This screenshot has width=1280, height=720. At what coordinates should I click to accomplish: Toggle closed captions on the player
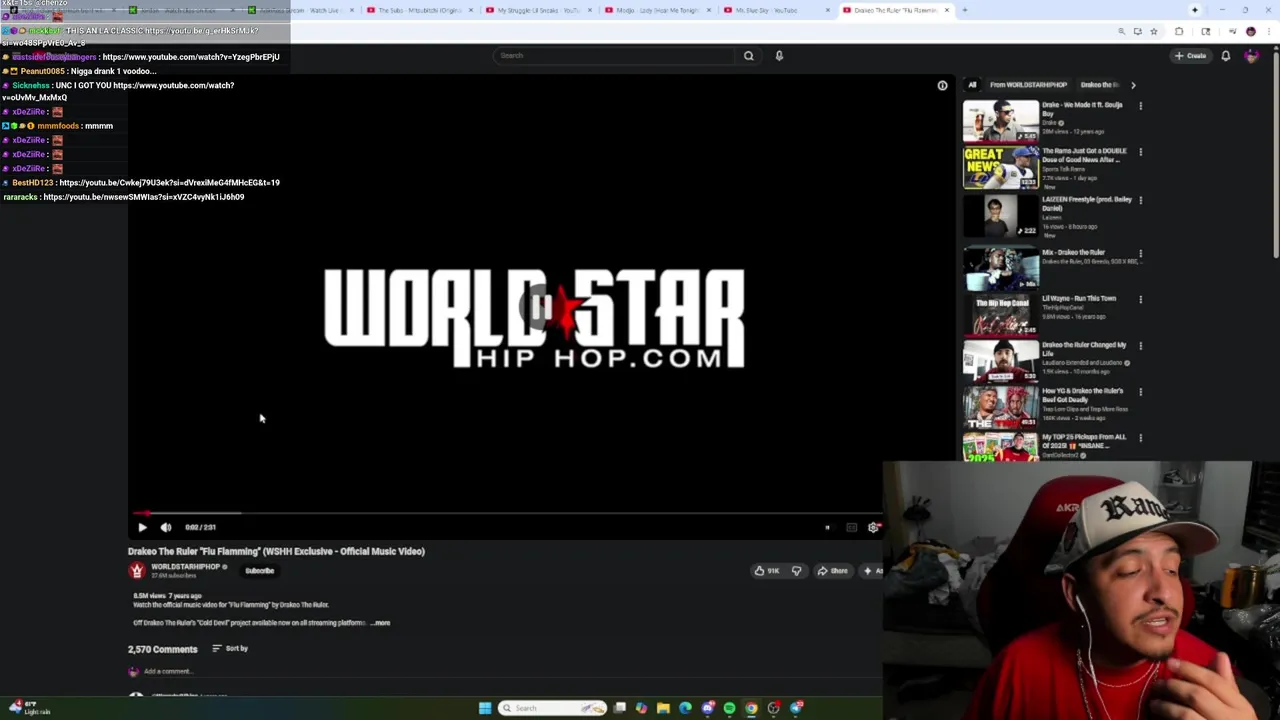coord(851,527)
